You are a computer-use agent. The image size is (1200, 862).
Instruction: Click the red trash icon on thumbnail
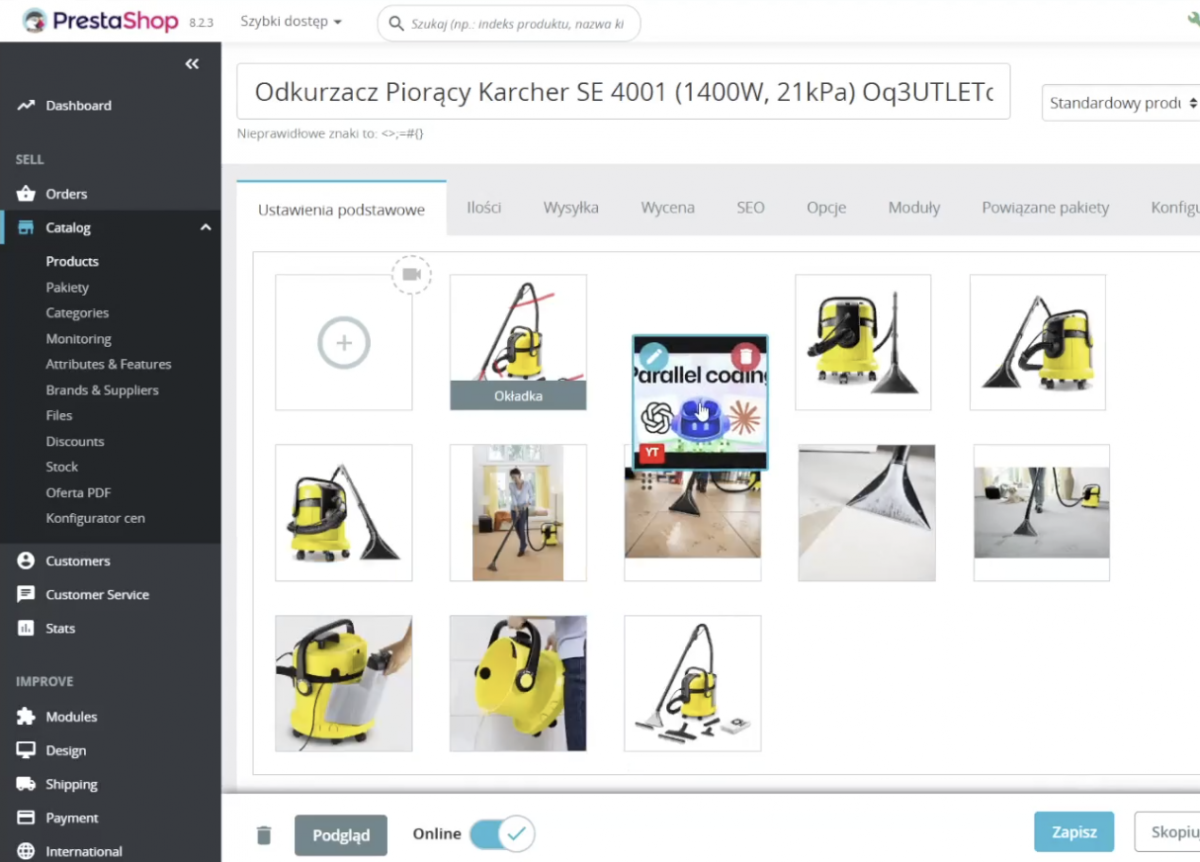(745, 356)
